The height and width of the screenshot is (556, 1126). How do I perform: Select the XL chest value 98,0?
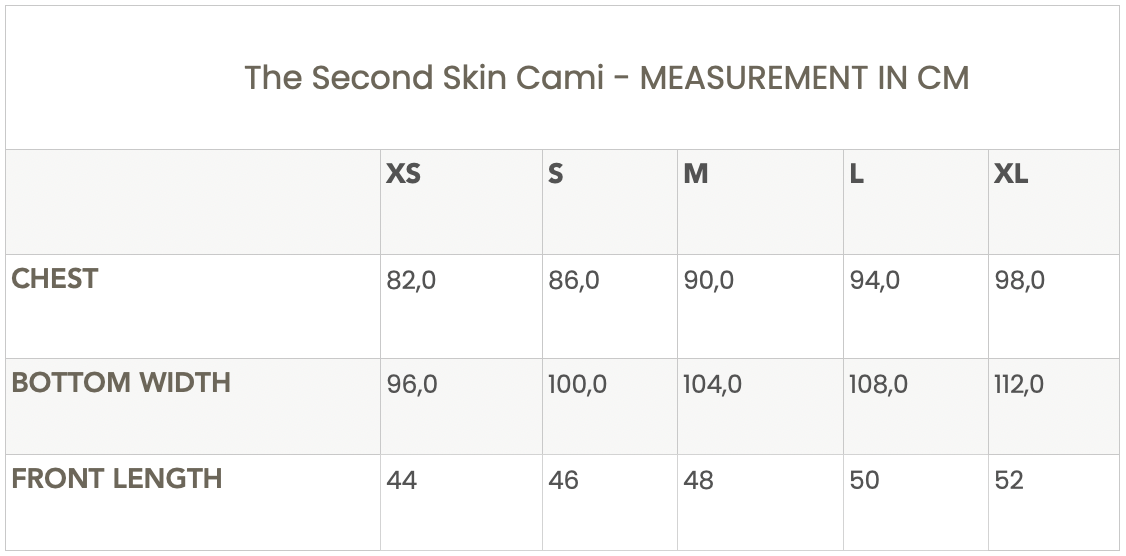(1019, 281)
